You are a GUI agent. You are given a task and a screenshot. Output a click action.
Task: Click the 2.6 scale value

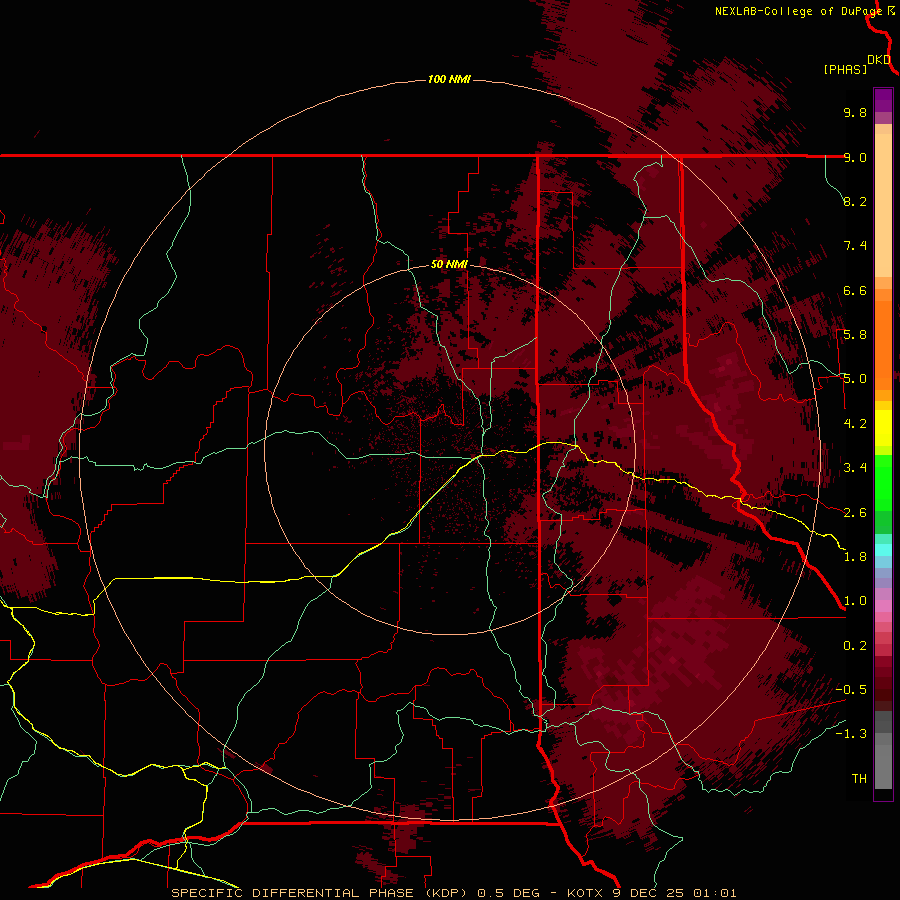855,513
